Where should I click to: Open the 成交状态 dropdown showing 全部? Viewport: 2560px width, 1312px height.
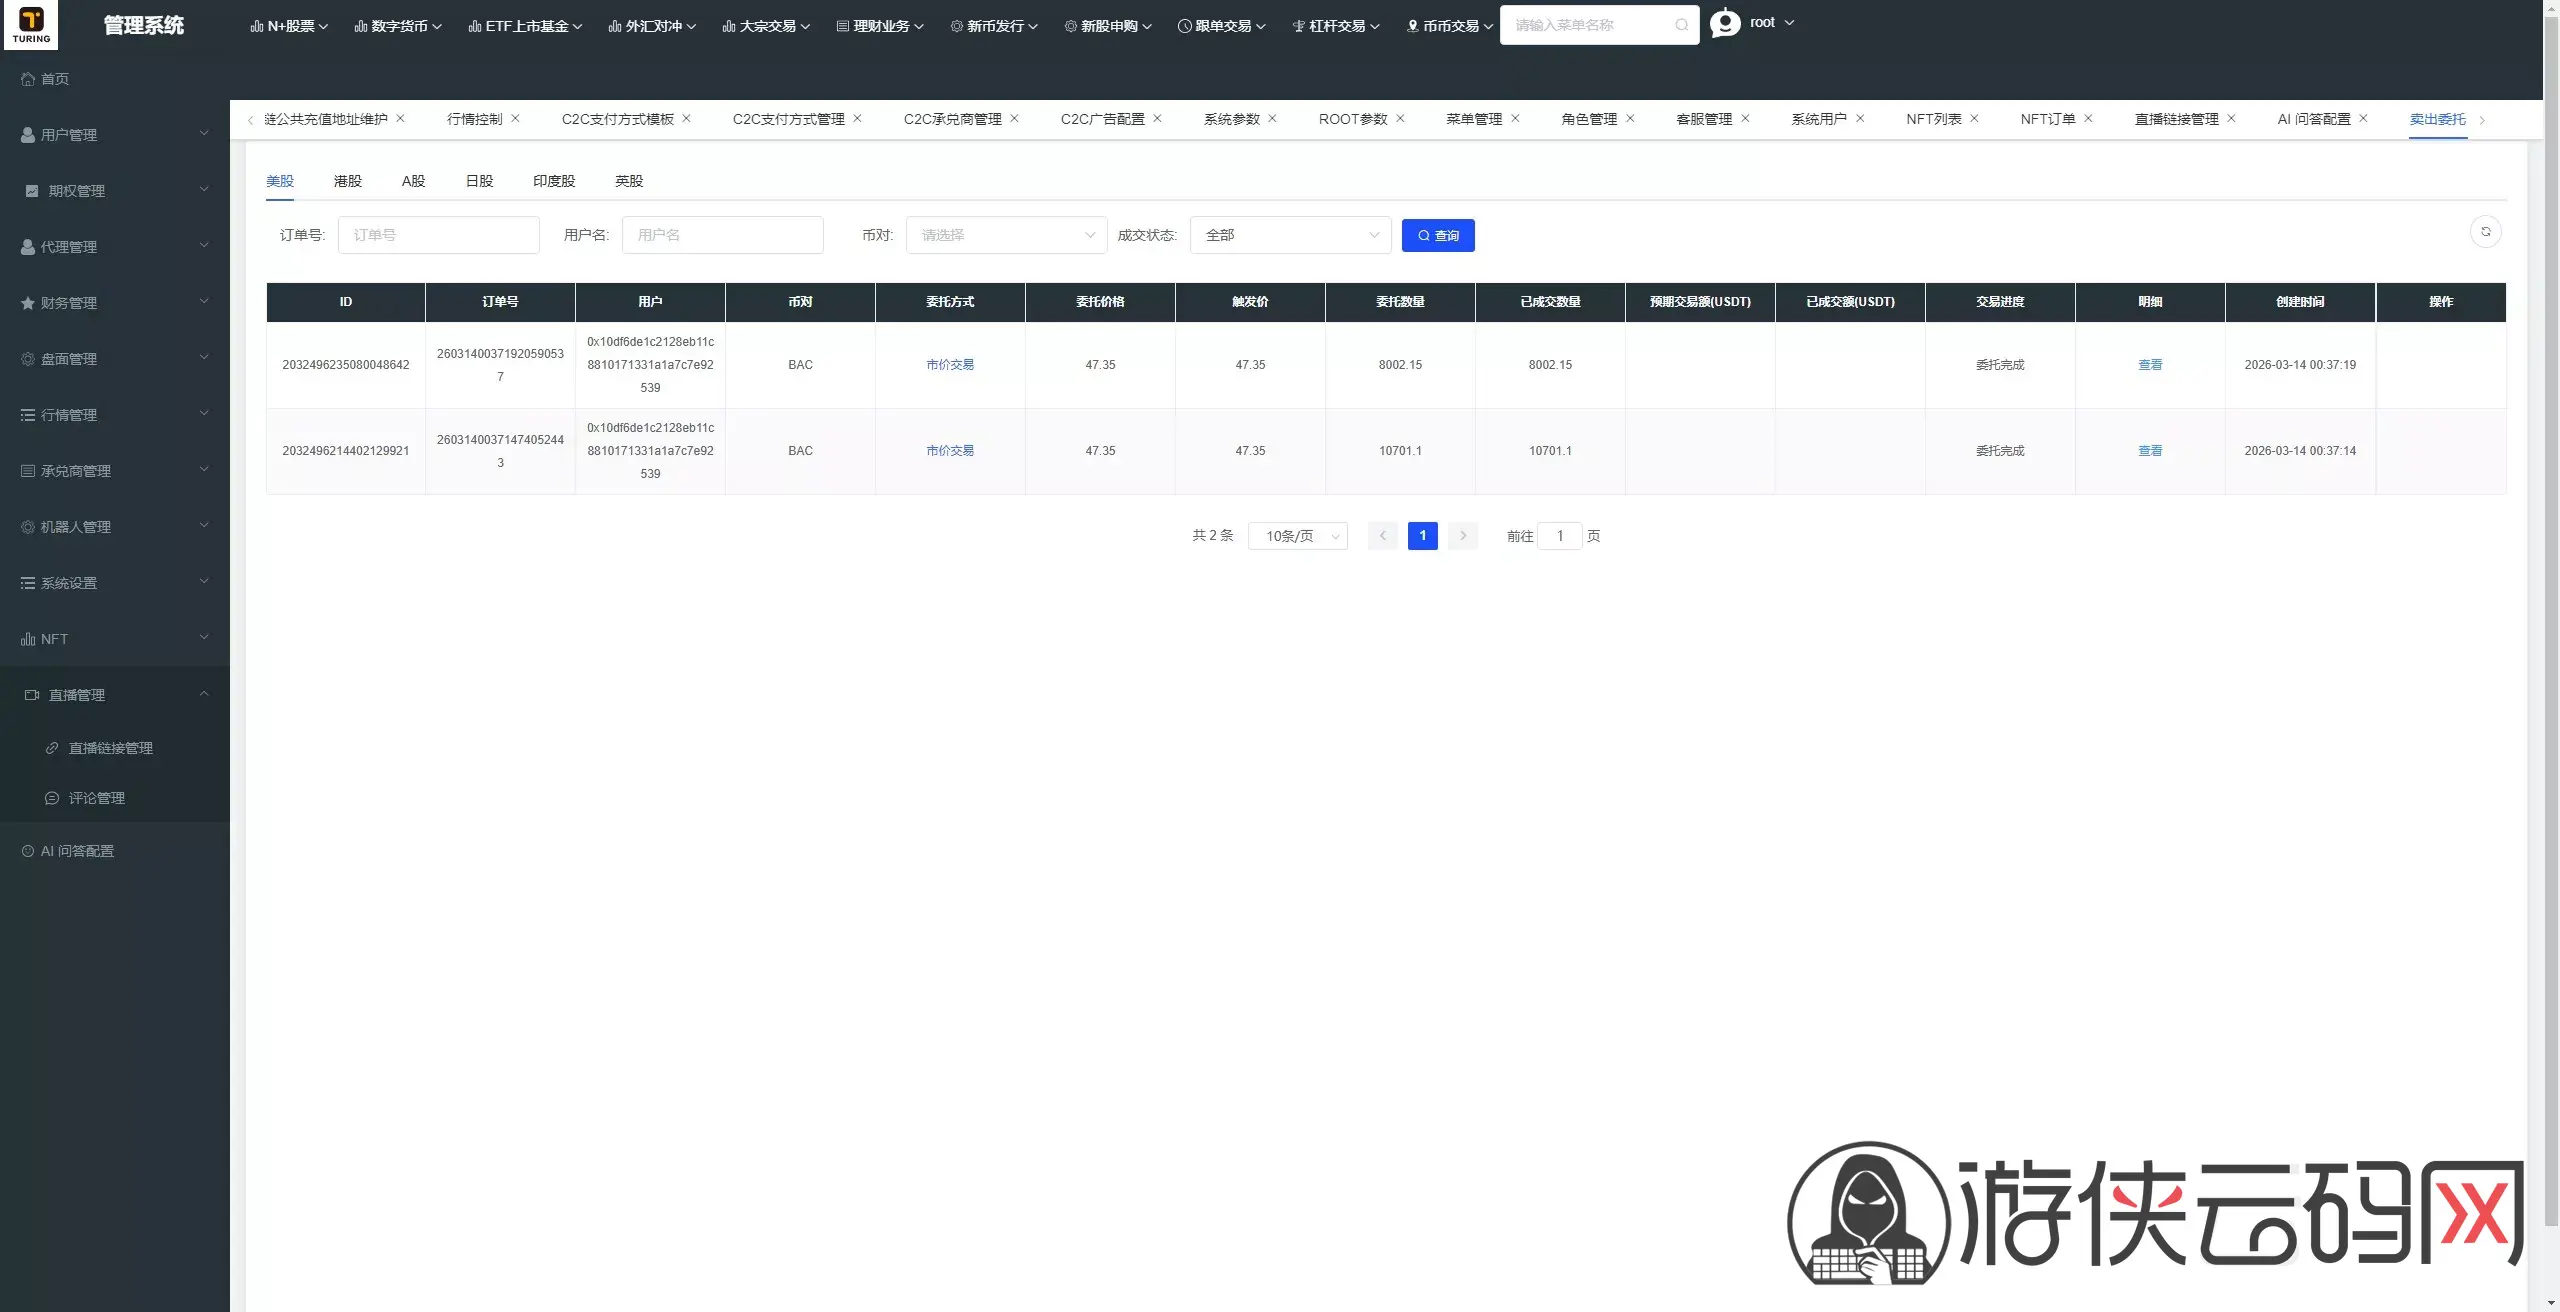(1290, 235)
